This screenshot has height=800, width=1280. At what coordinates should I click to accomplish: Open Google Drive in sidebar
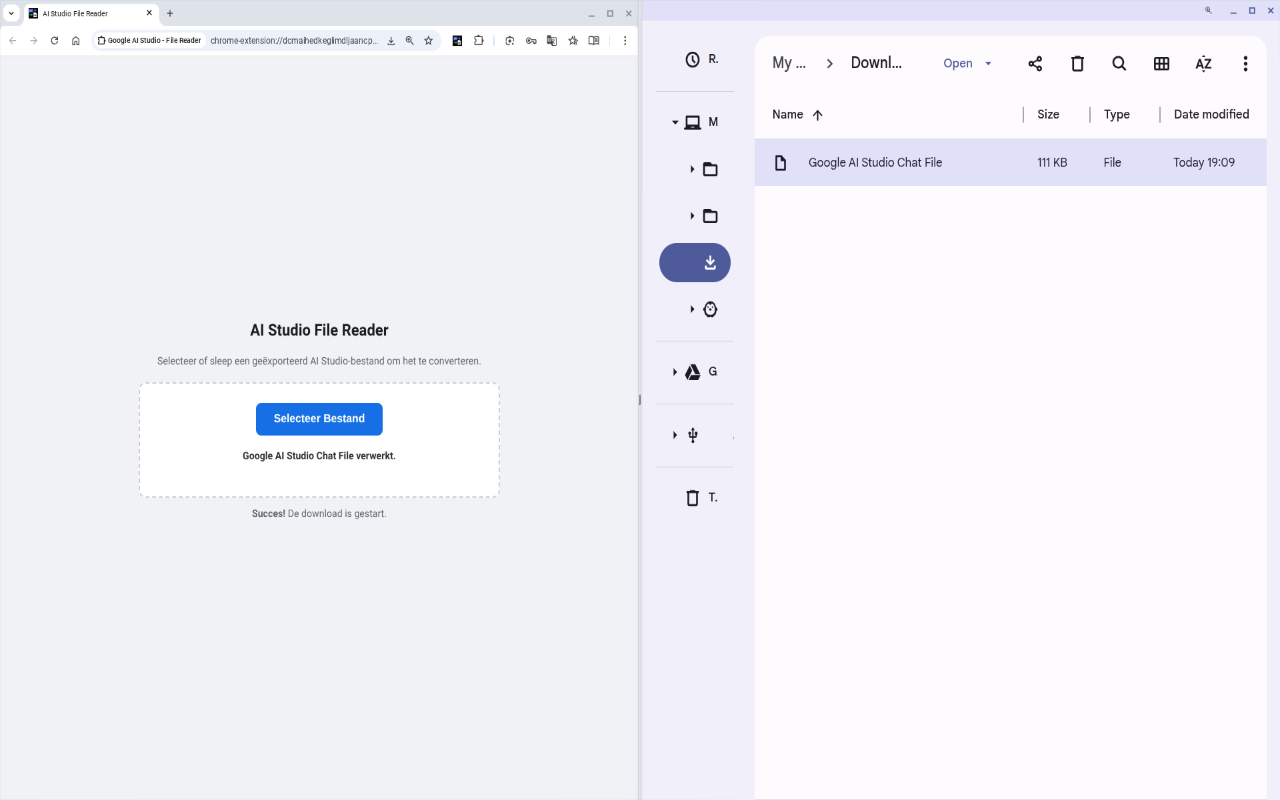(692, 372)
